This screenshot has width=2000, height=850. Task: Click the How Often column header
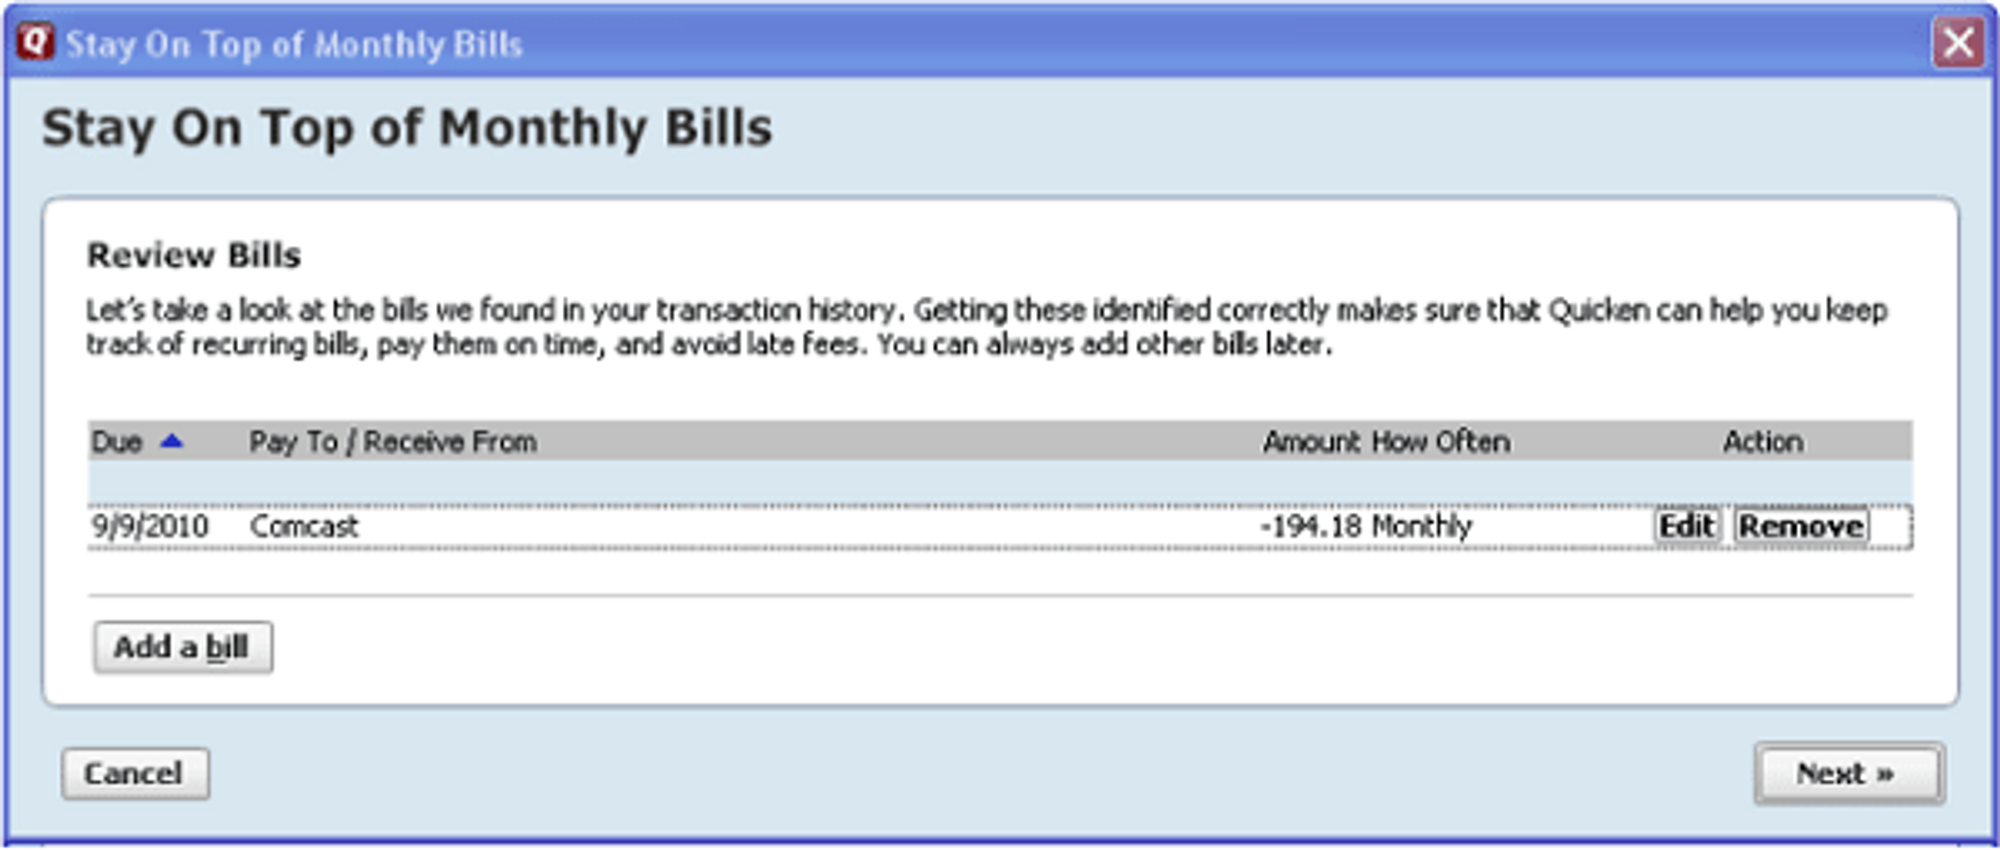tap(1441, 442)
